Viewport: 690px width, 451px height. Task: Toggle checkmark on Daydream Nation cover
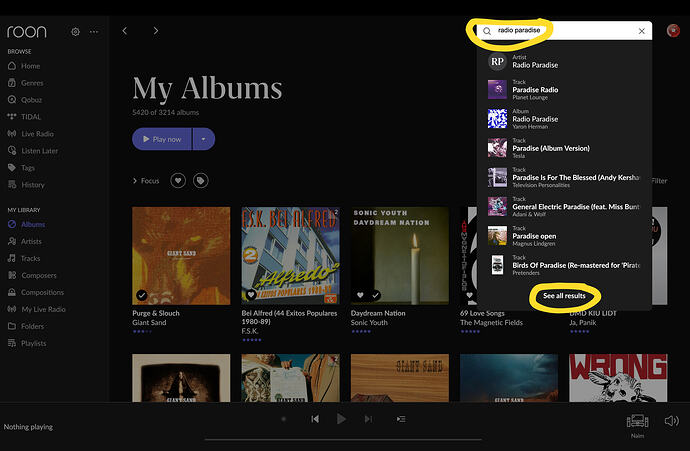coord(375,295)
